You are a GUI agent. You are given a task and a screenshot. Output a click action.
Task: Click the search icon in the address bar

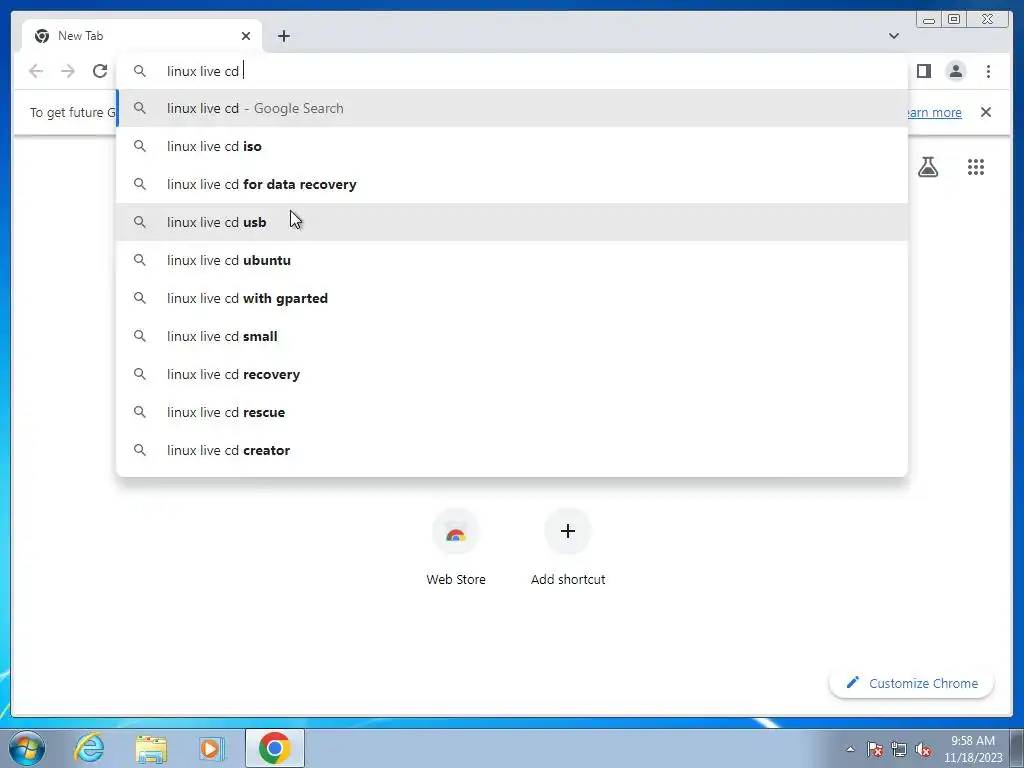(140, 71)
